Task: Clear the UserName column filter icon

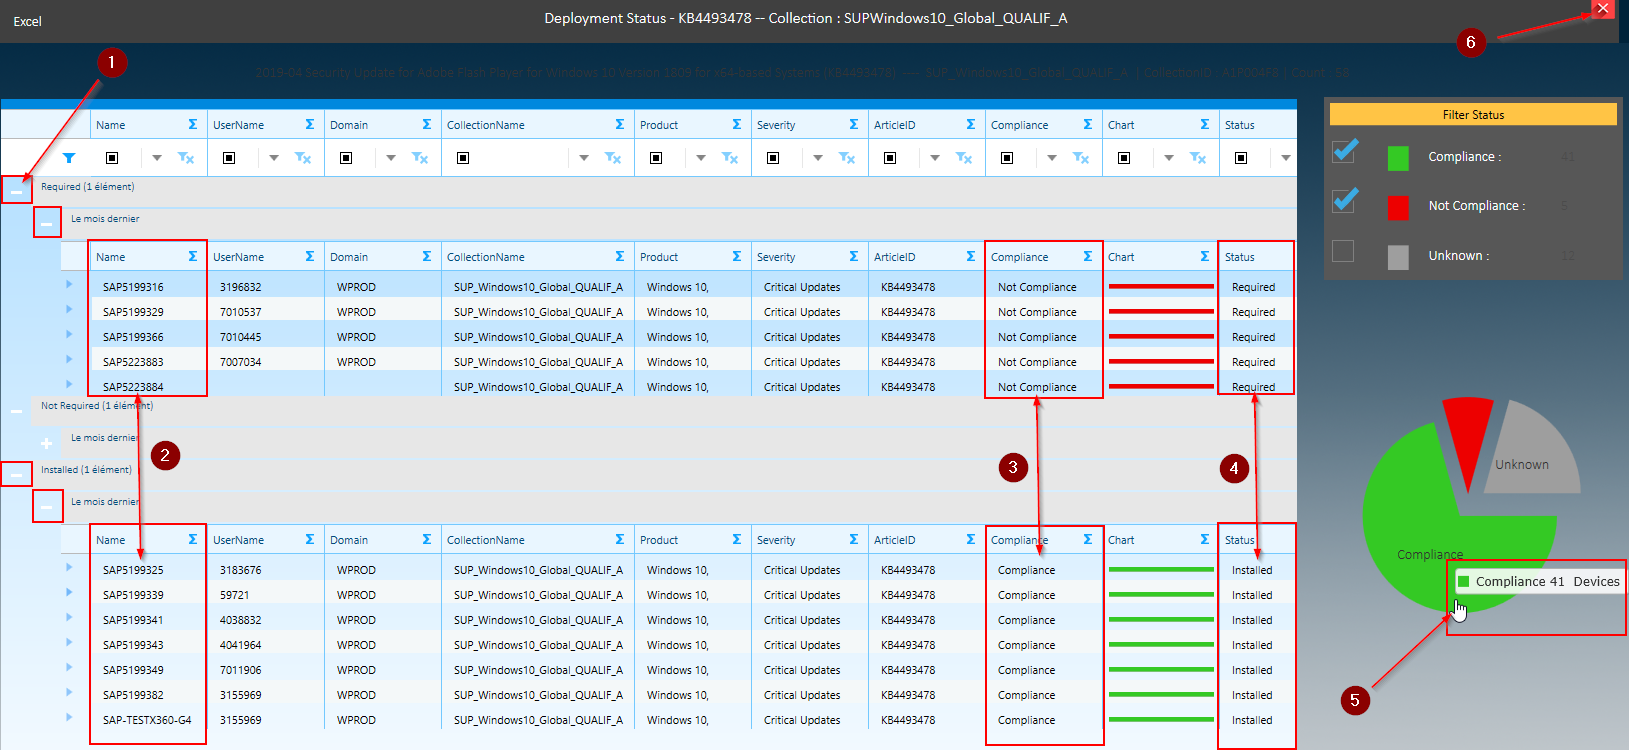Action: click(303, 158)
